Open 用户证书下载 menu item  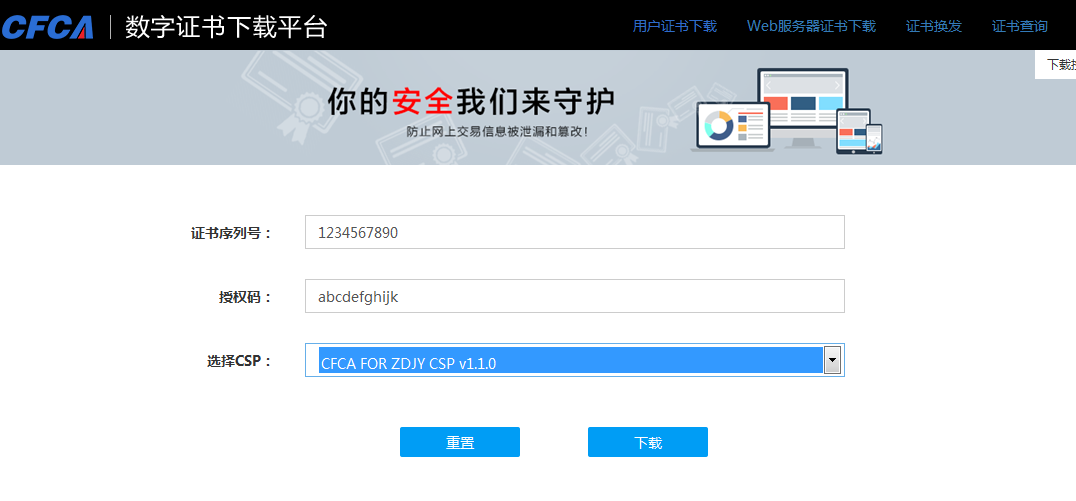coord(675,26)
